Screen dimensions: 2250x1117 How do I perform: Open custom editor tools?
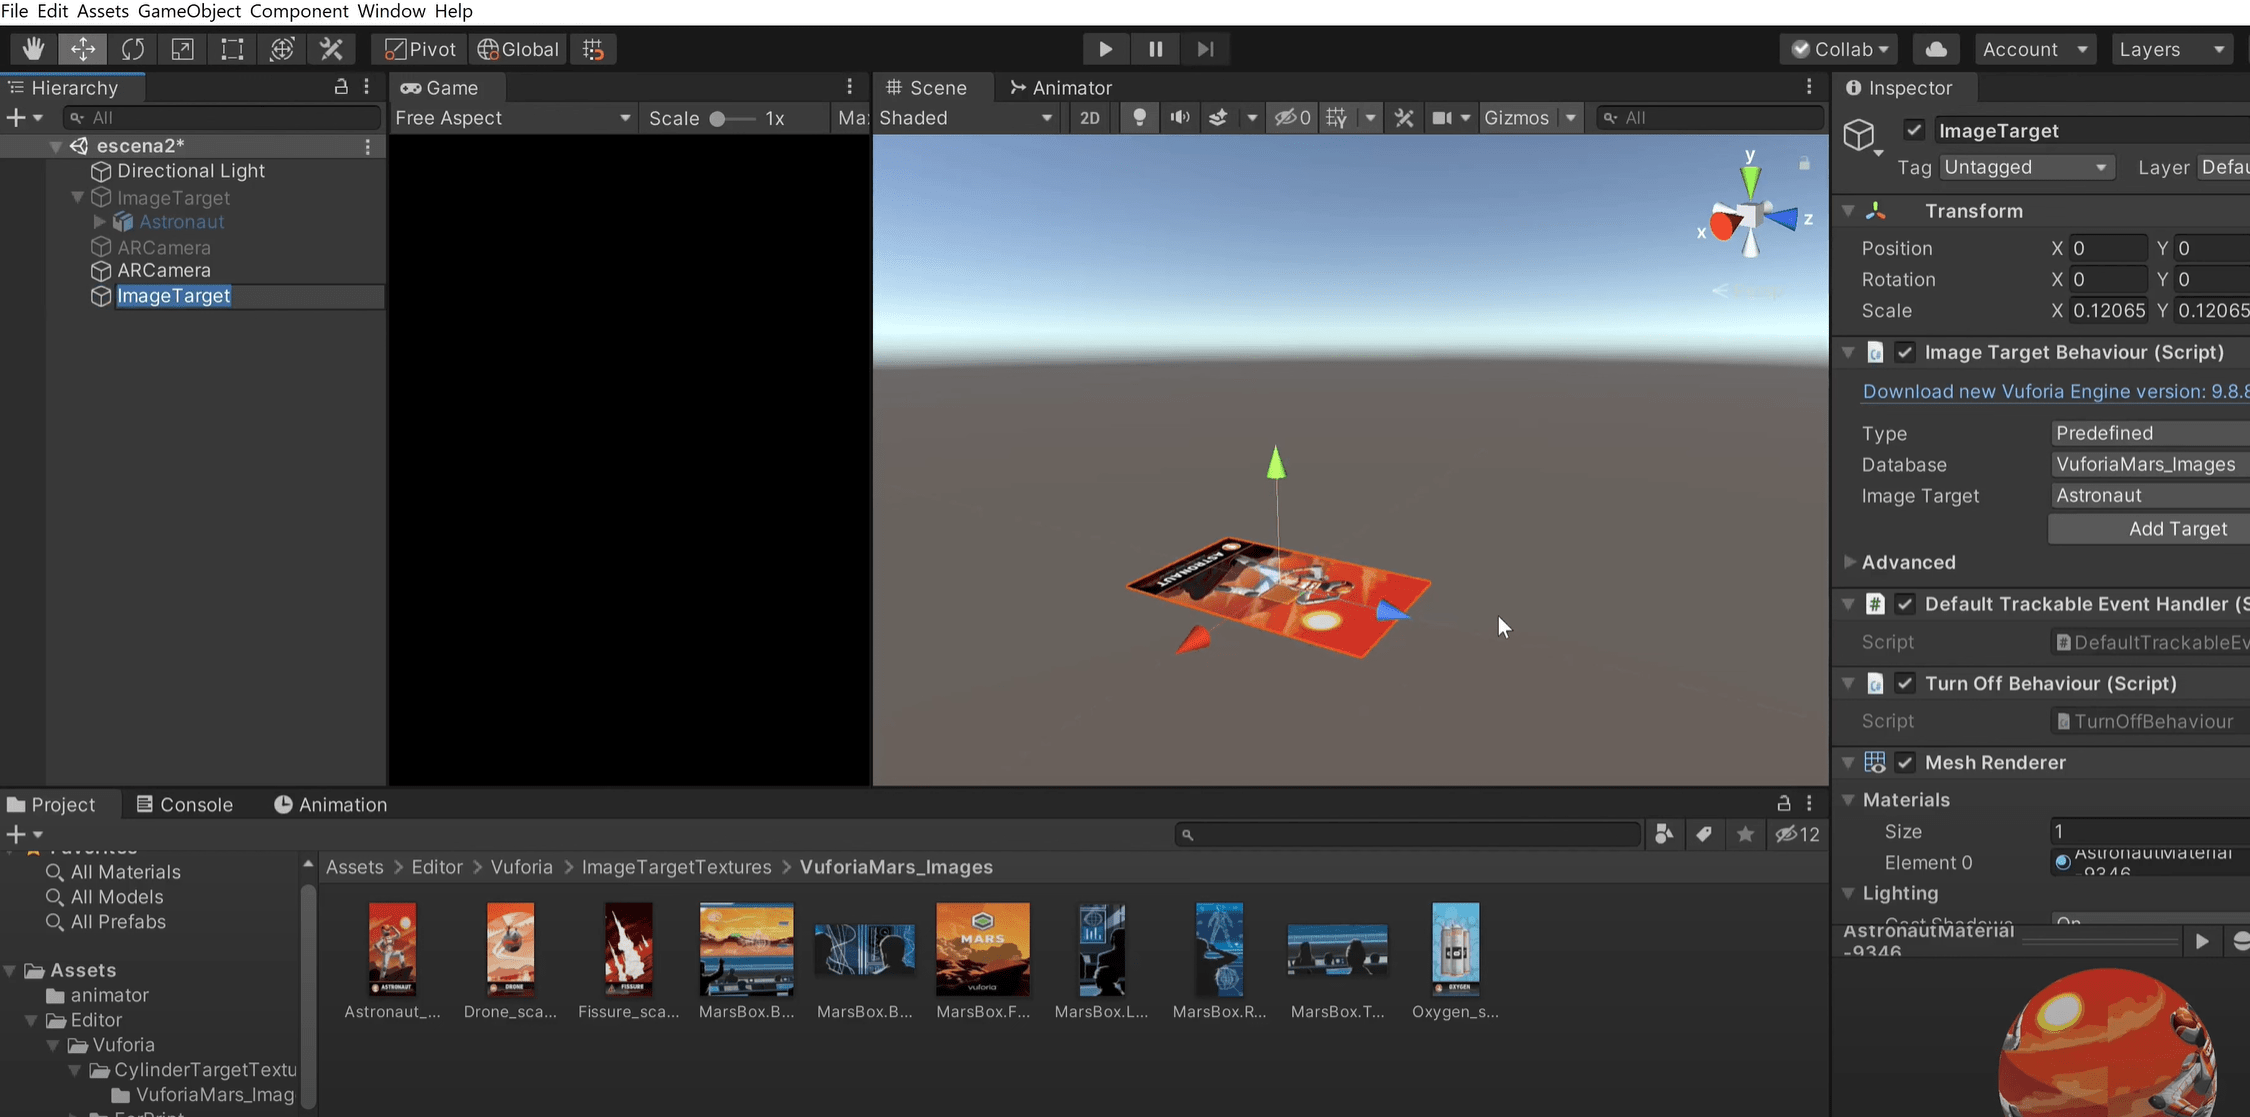point(331,49)
